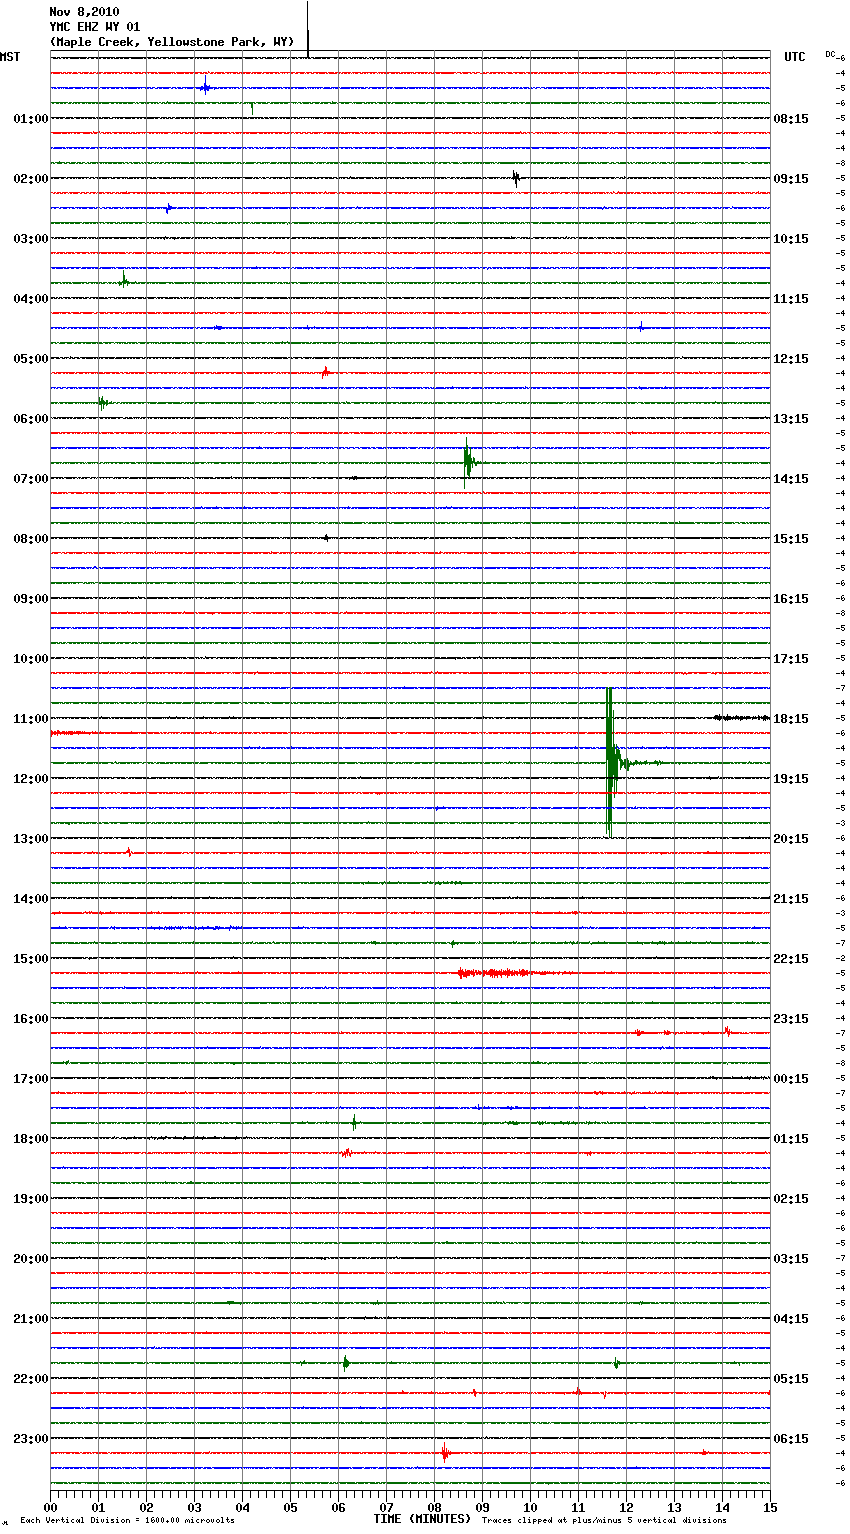Image resolution: width=850 pixels, height=1534 pixels.
Task: Click the green spike above the 04:00 trace
Action: click(123, 281)
